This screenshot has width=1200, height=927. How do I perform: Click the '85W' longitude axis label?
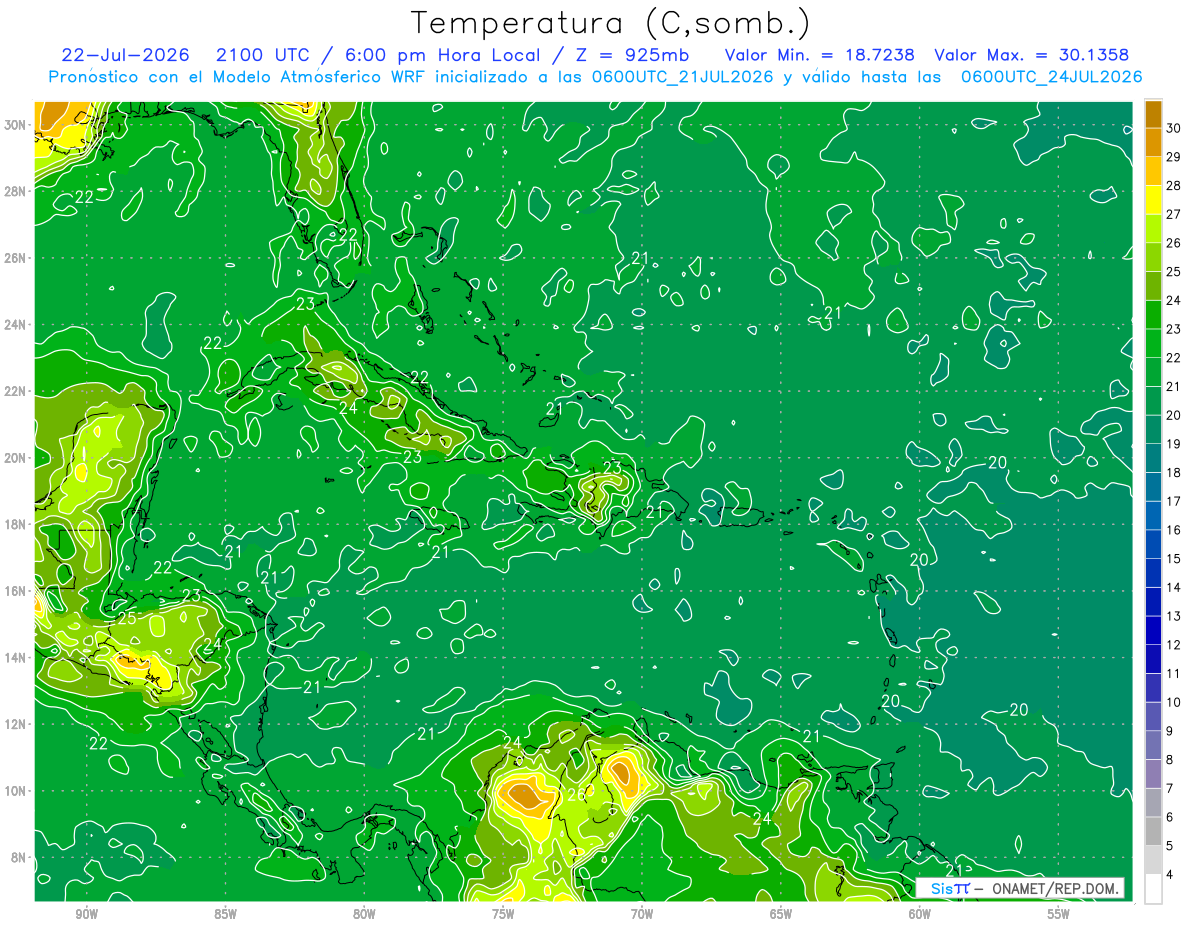point(225,914)
